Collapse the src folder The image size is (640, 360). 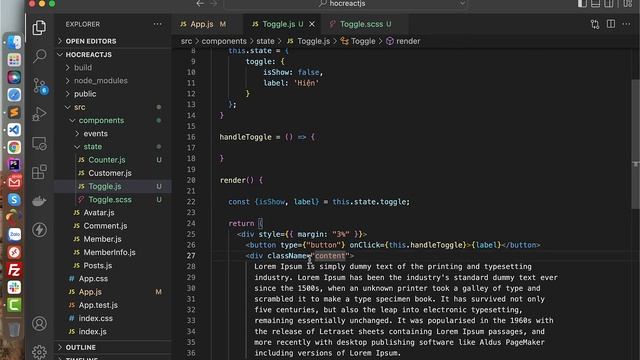pyautogui.click(x=113, y=107)
